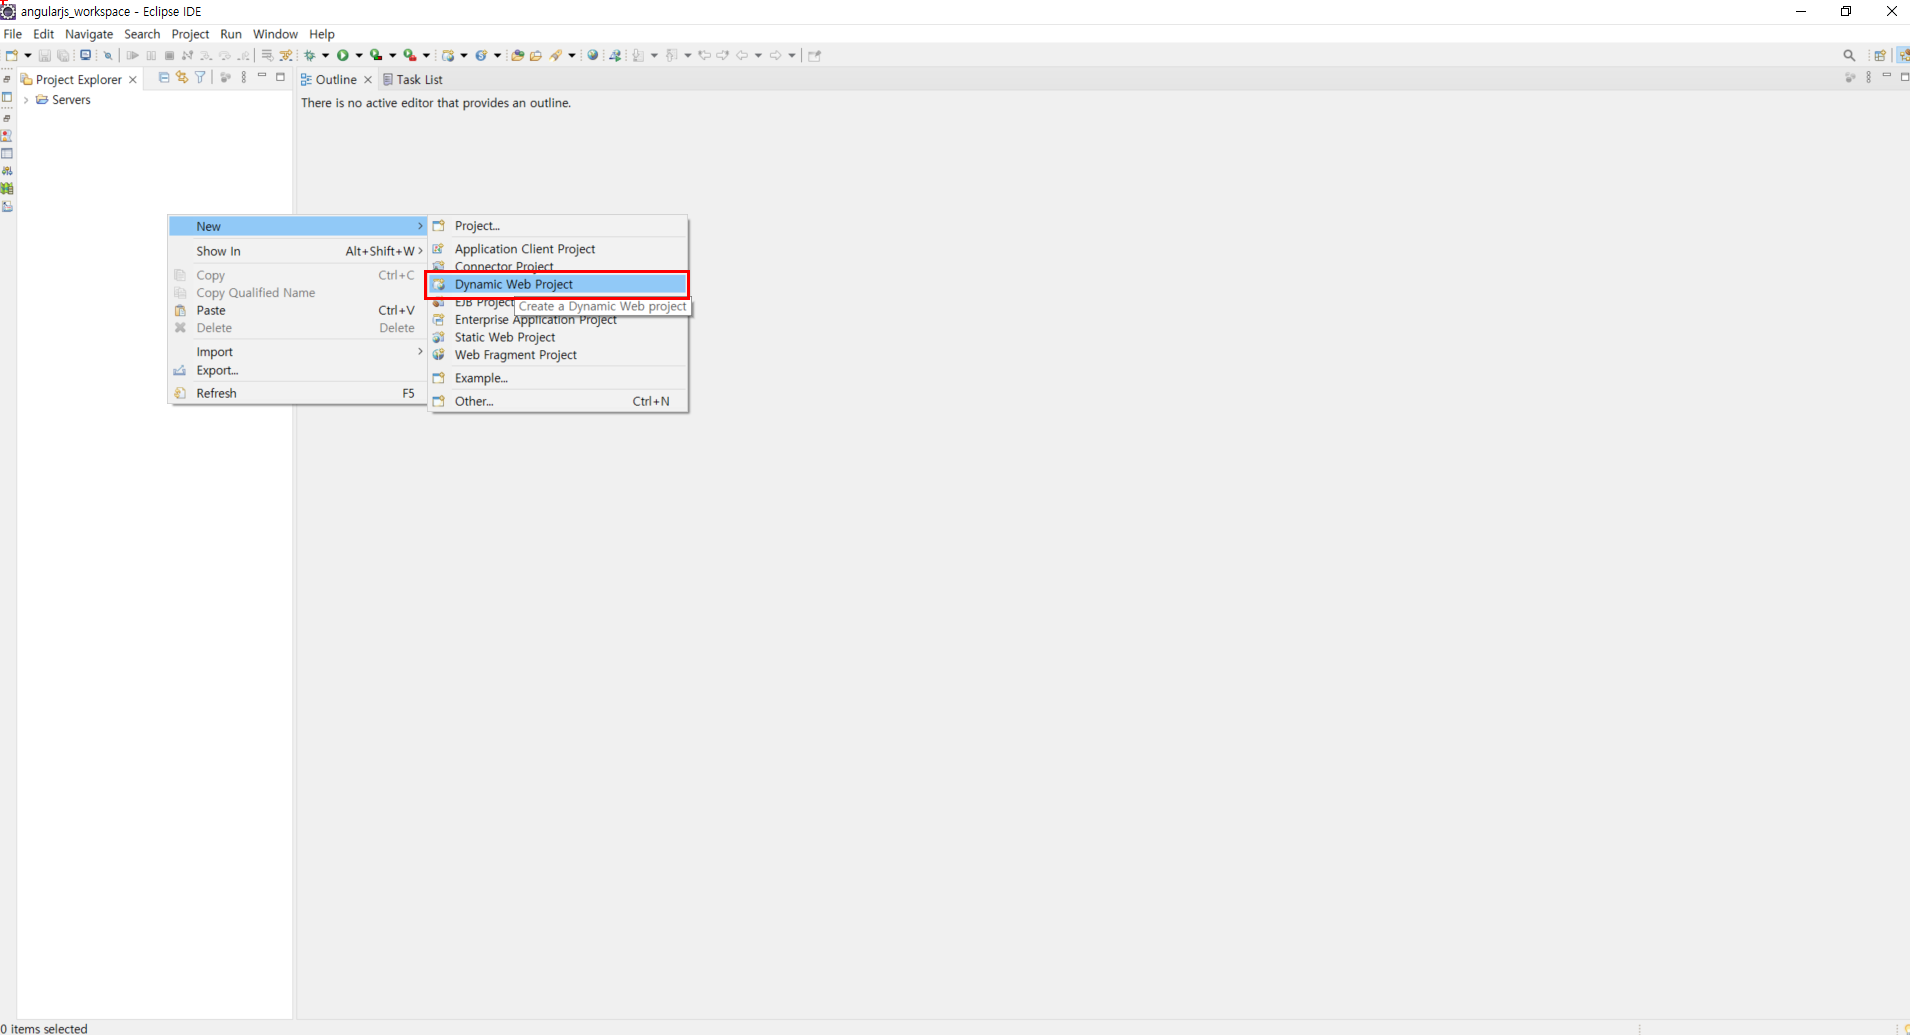
Task: Click the Drop to Frame icon
Action: (x=267, y=55)
